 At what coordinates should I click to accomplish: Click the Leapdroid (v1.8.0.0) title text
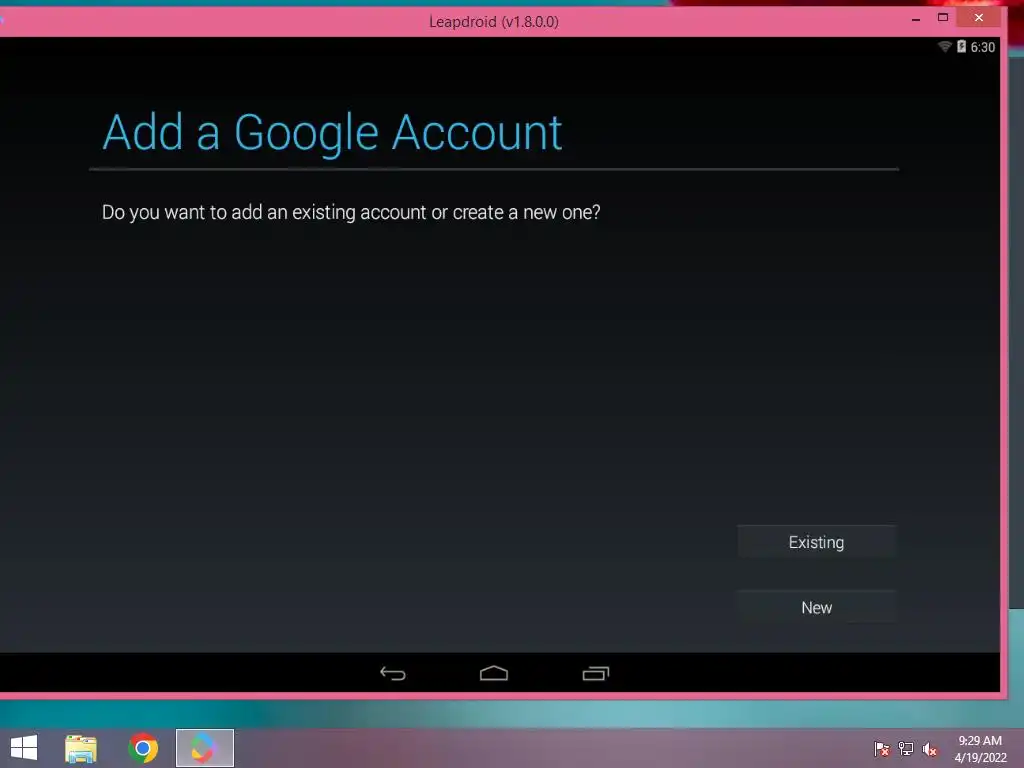coord(494,22)
